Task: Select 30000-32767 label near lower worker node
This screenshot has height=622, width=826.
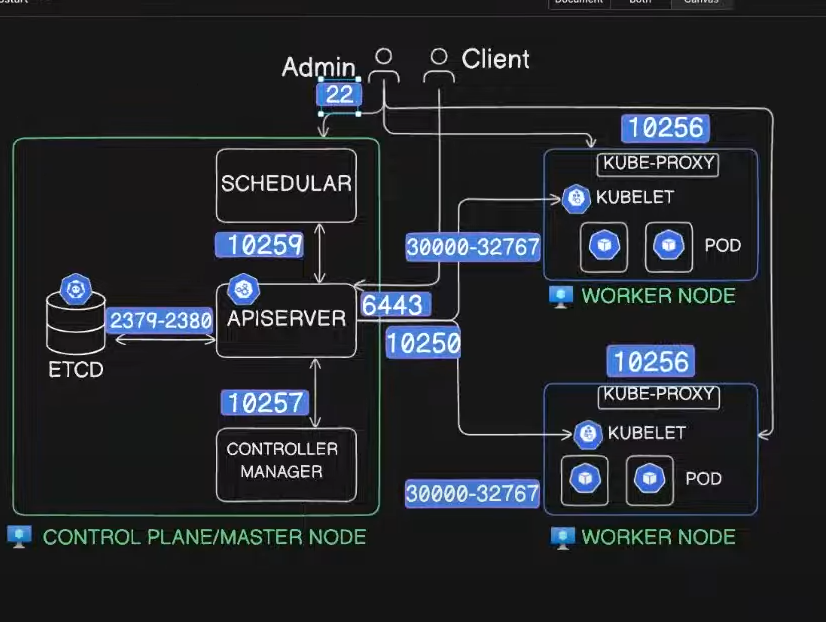Action: [x=473, y=493]
